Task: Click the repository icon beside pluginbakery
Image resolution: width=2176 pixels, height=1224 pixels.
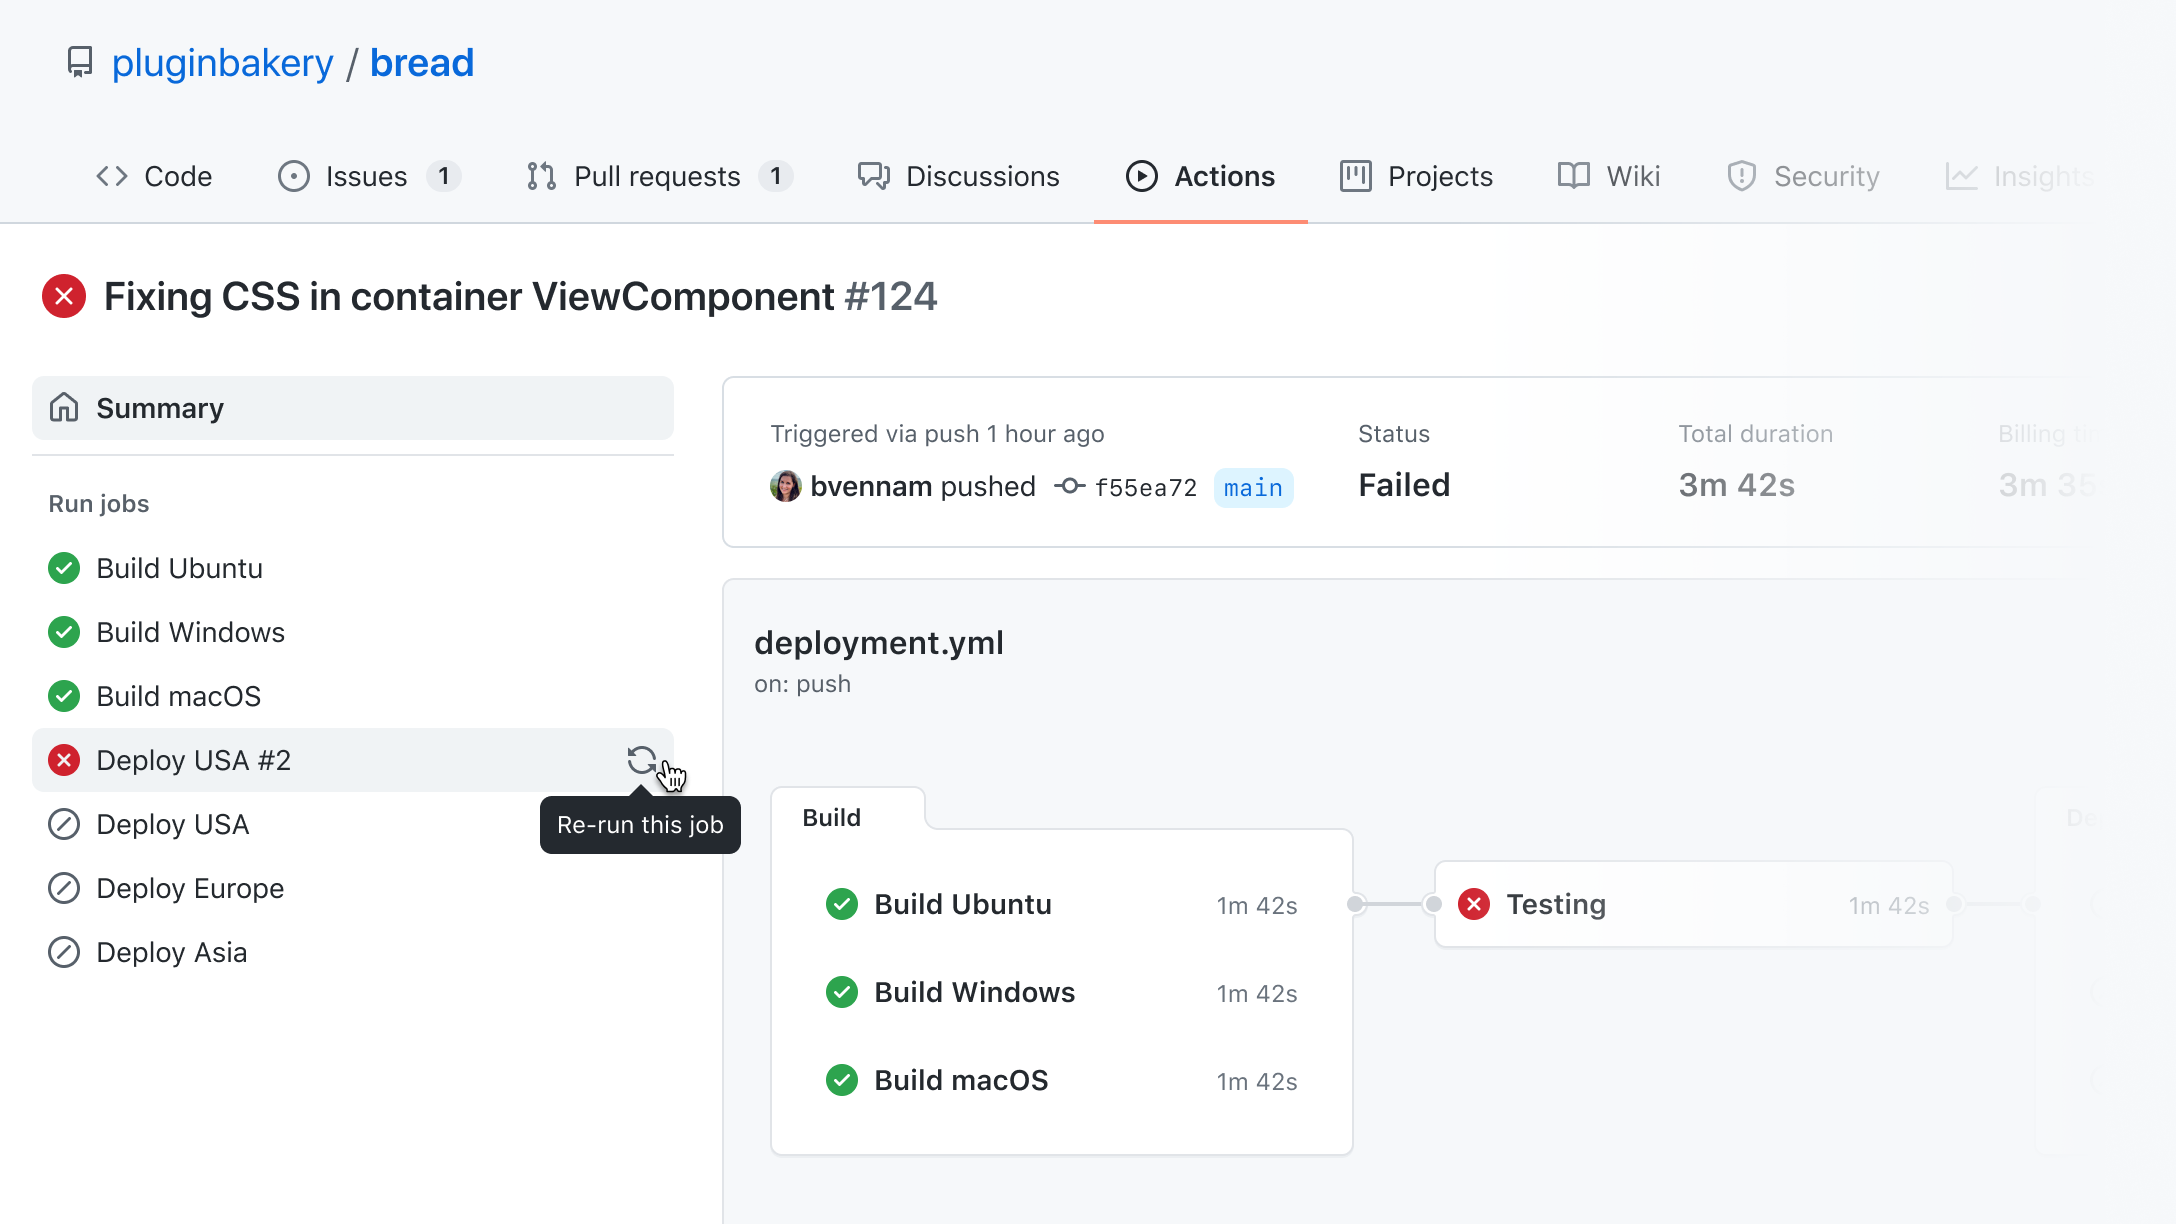Action: tap(80, 63)
